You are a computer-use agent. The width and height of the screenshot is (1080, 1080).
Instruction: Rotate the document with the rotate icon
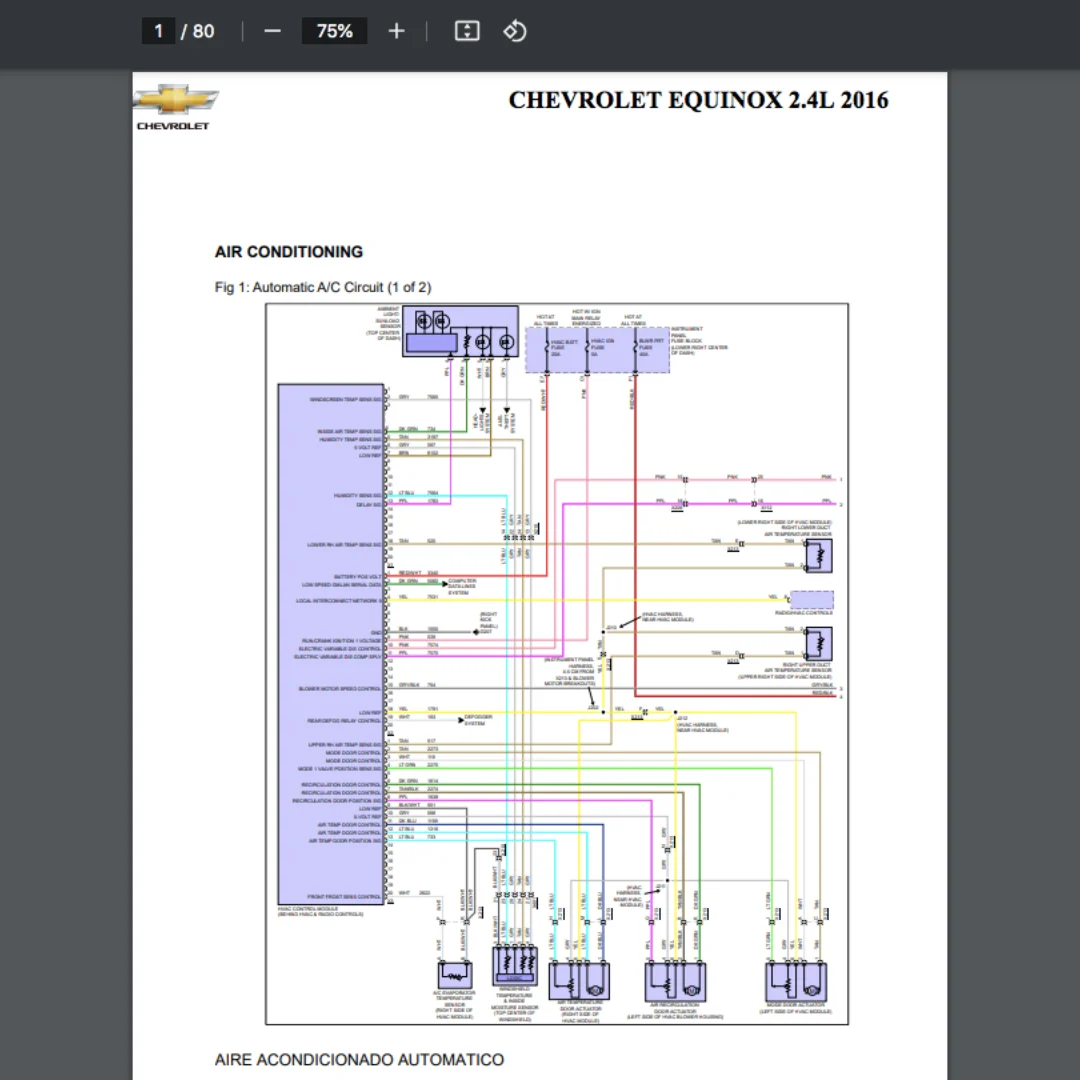(515, 31)
